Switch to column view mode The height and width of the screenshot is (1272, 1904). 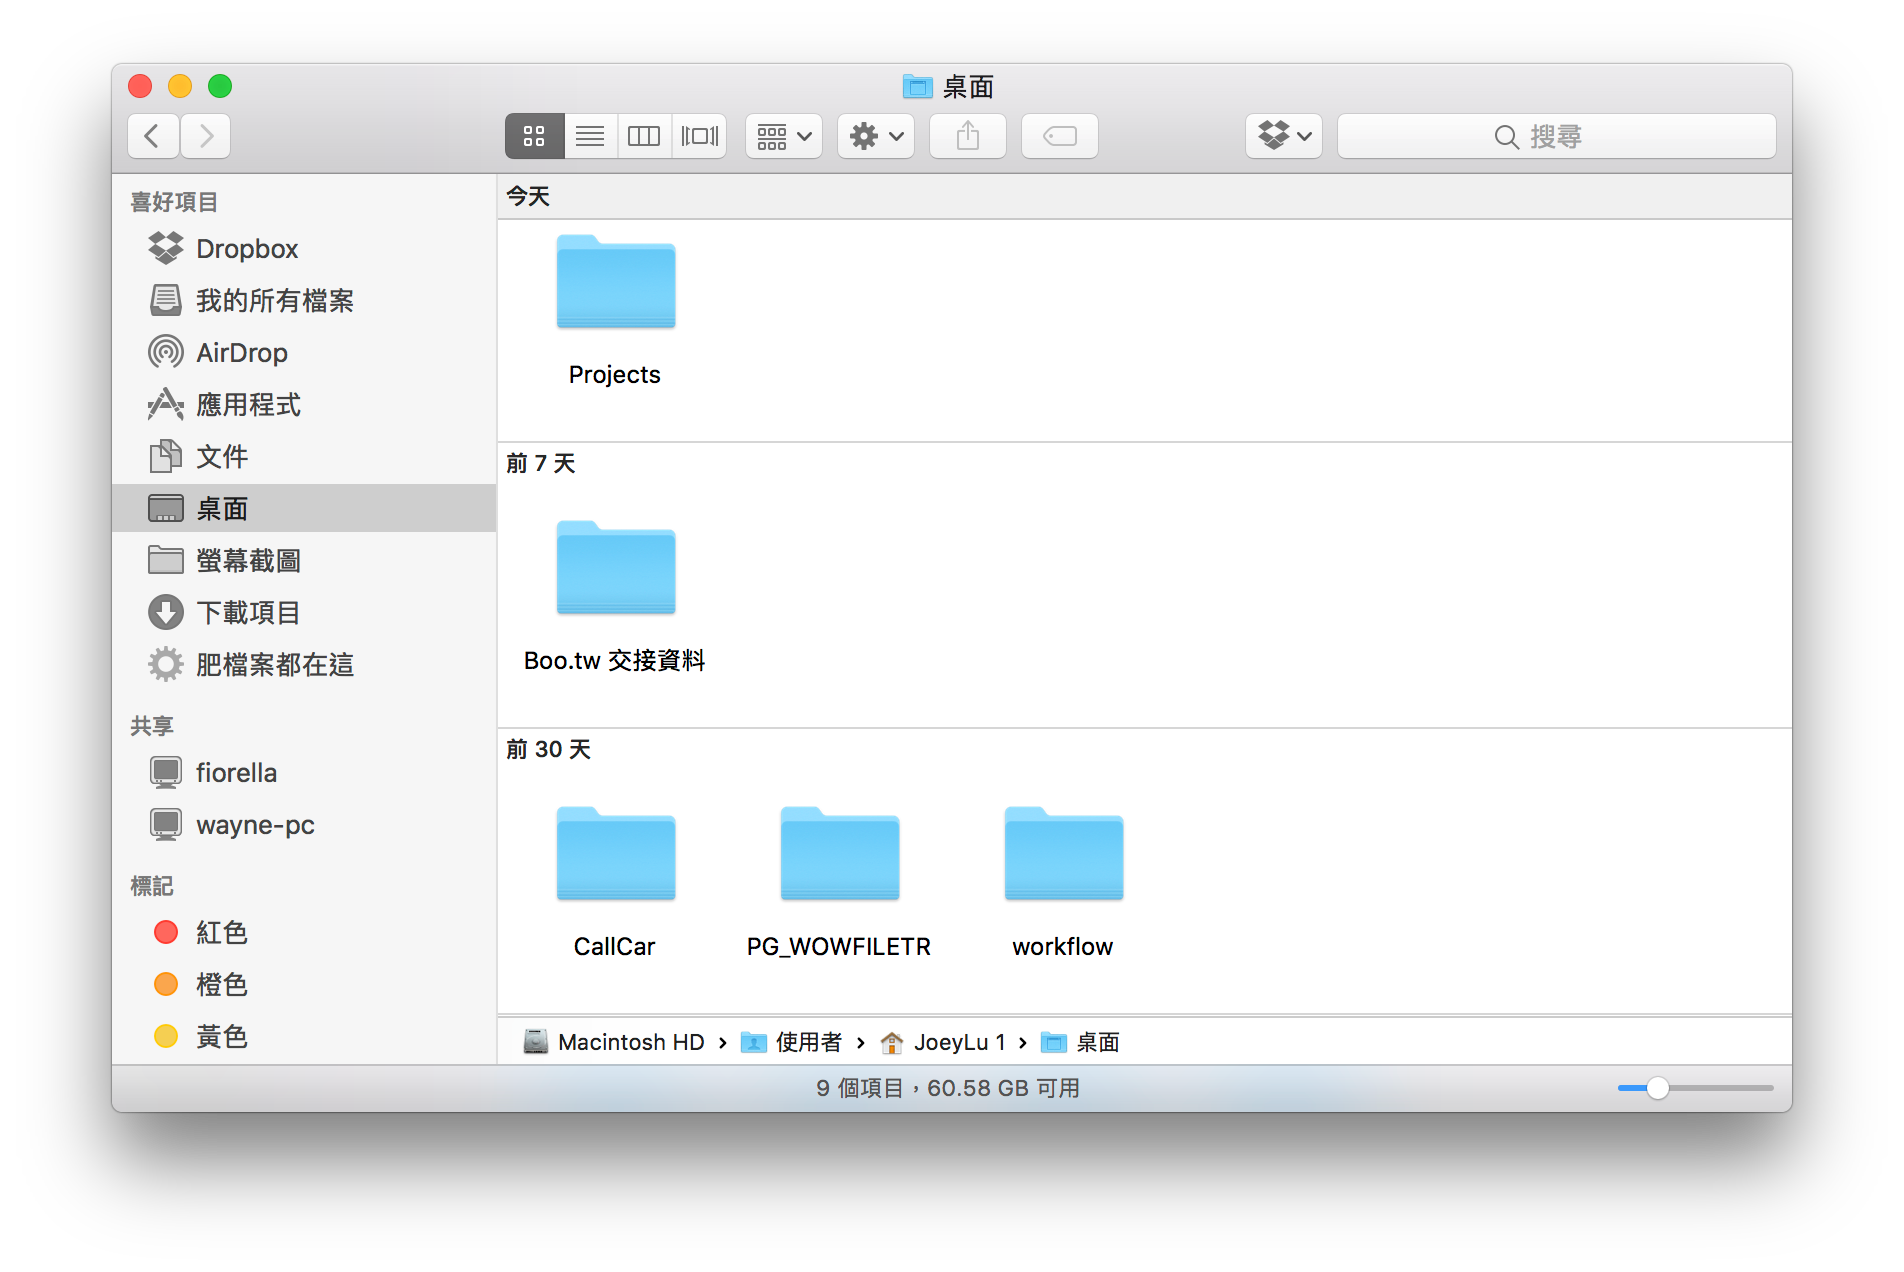point(644,136)
